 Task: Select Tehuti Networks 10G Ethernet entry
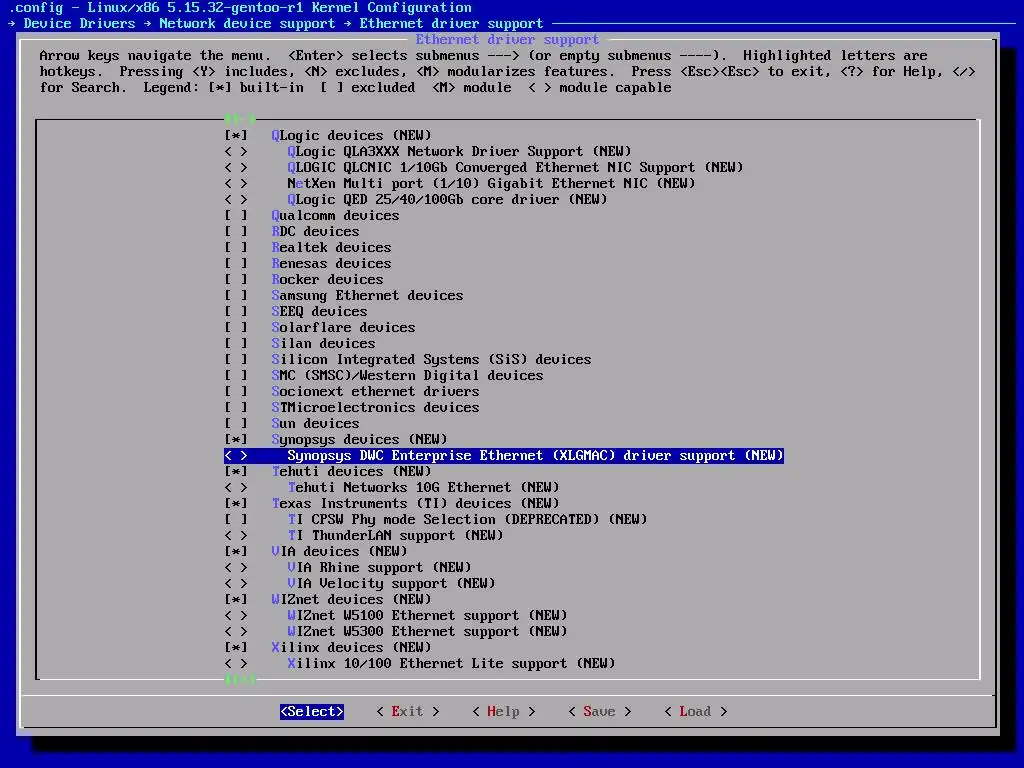tap(423, 488)
